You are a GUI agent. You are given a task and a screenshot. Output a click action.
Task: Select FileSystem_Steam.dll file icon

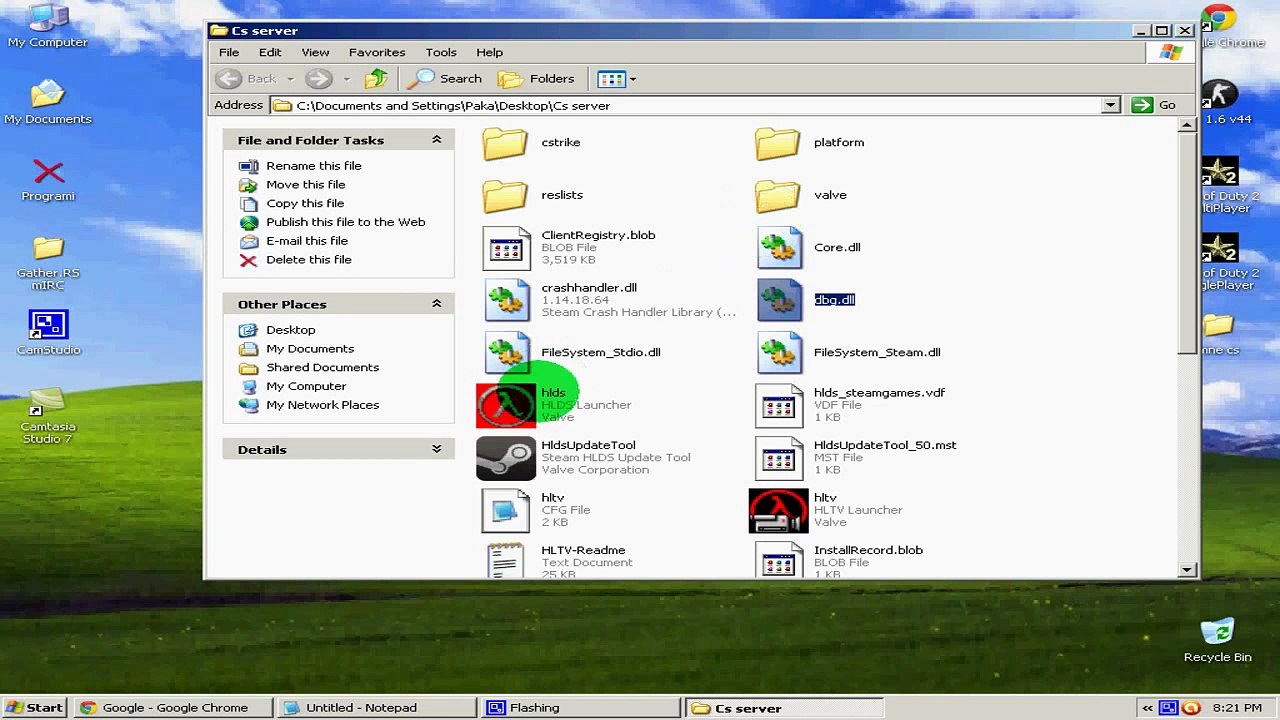(779, 352)
